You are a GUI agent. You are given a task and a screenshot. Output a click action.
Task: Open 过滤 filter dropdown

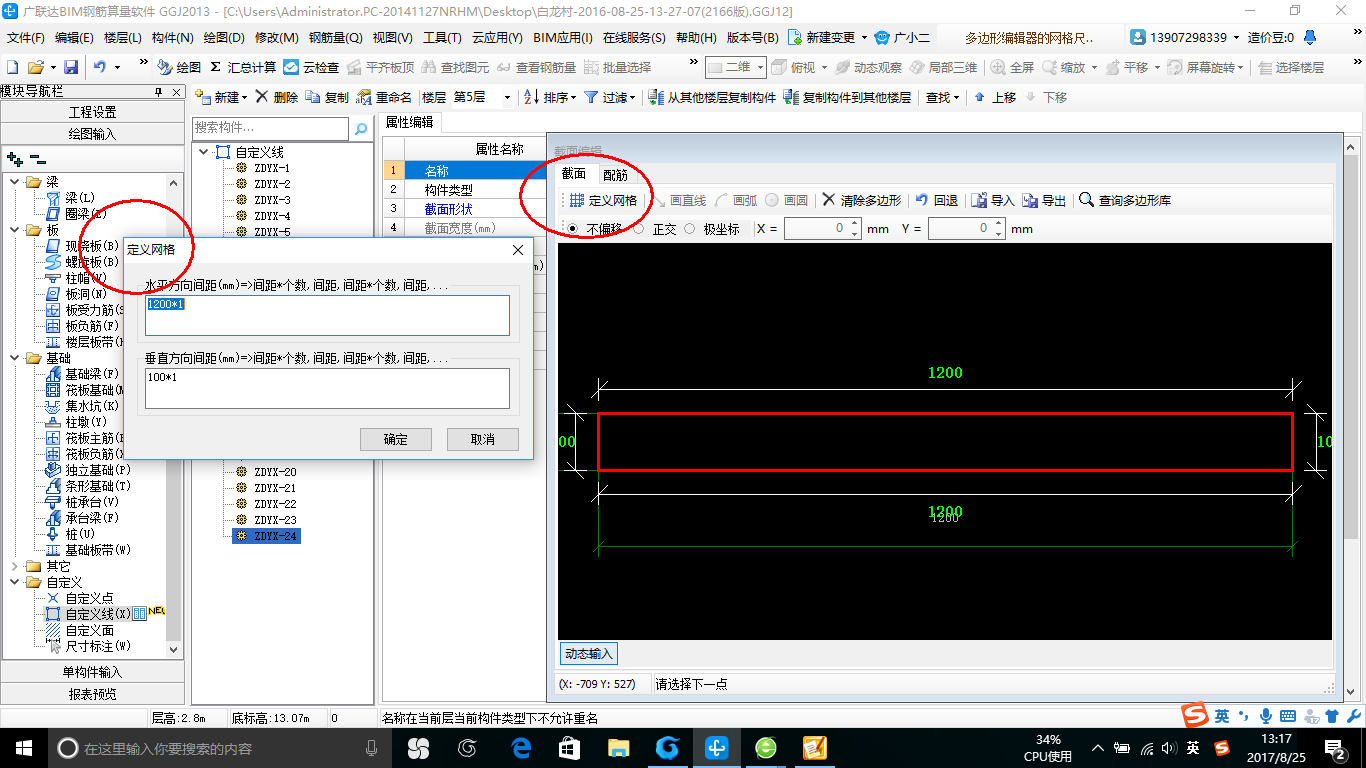tap(609, 97)
